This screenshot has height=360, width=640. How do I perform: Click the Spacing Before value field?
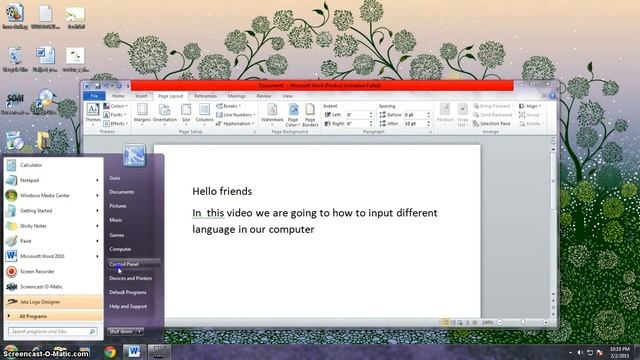[415, 115]
